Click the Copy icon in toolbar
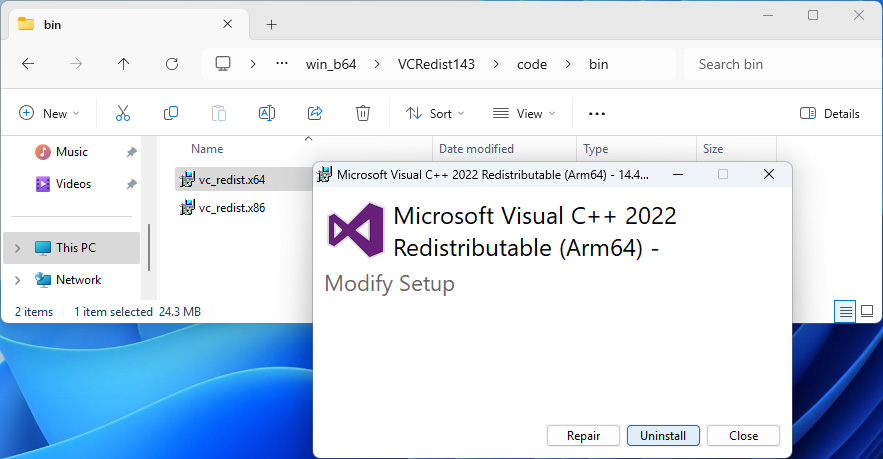The width and height of the screenshot is (883, 459). click(171, 113)
